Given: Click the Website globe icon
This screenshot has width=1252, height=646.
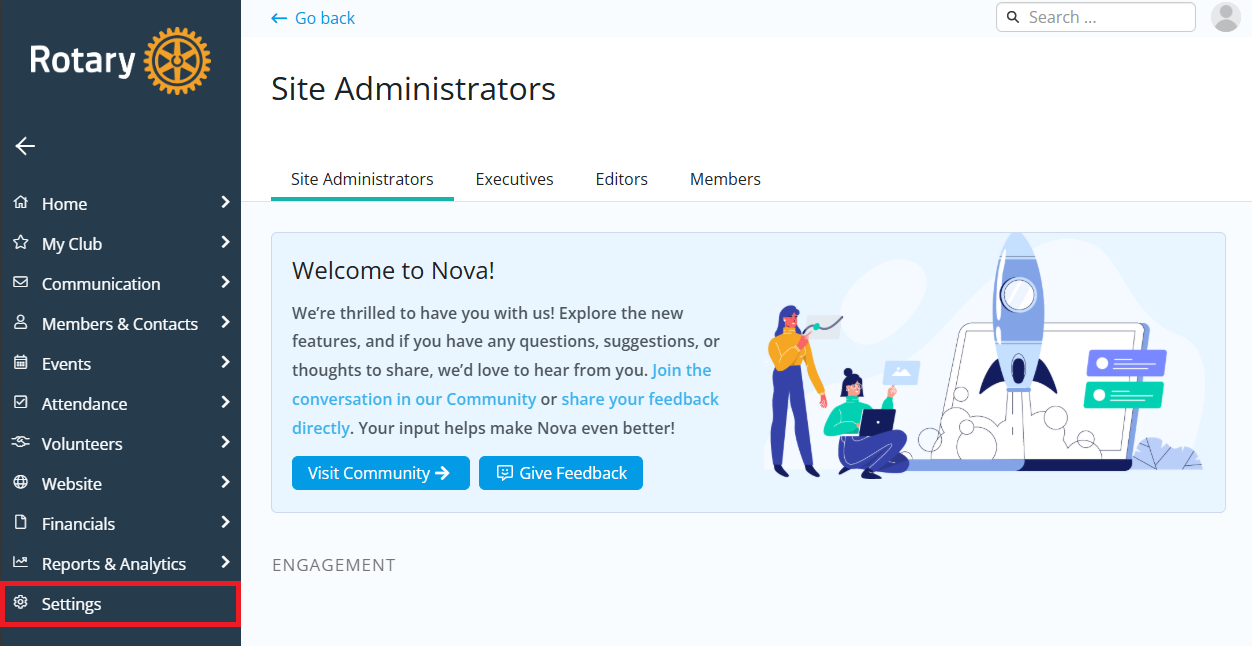Looking at the screenshot, I should (x=20, y=483).
